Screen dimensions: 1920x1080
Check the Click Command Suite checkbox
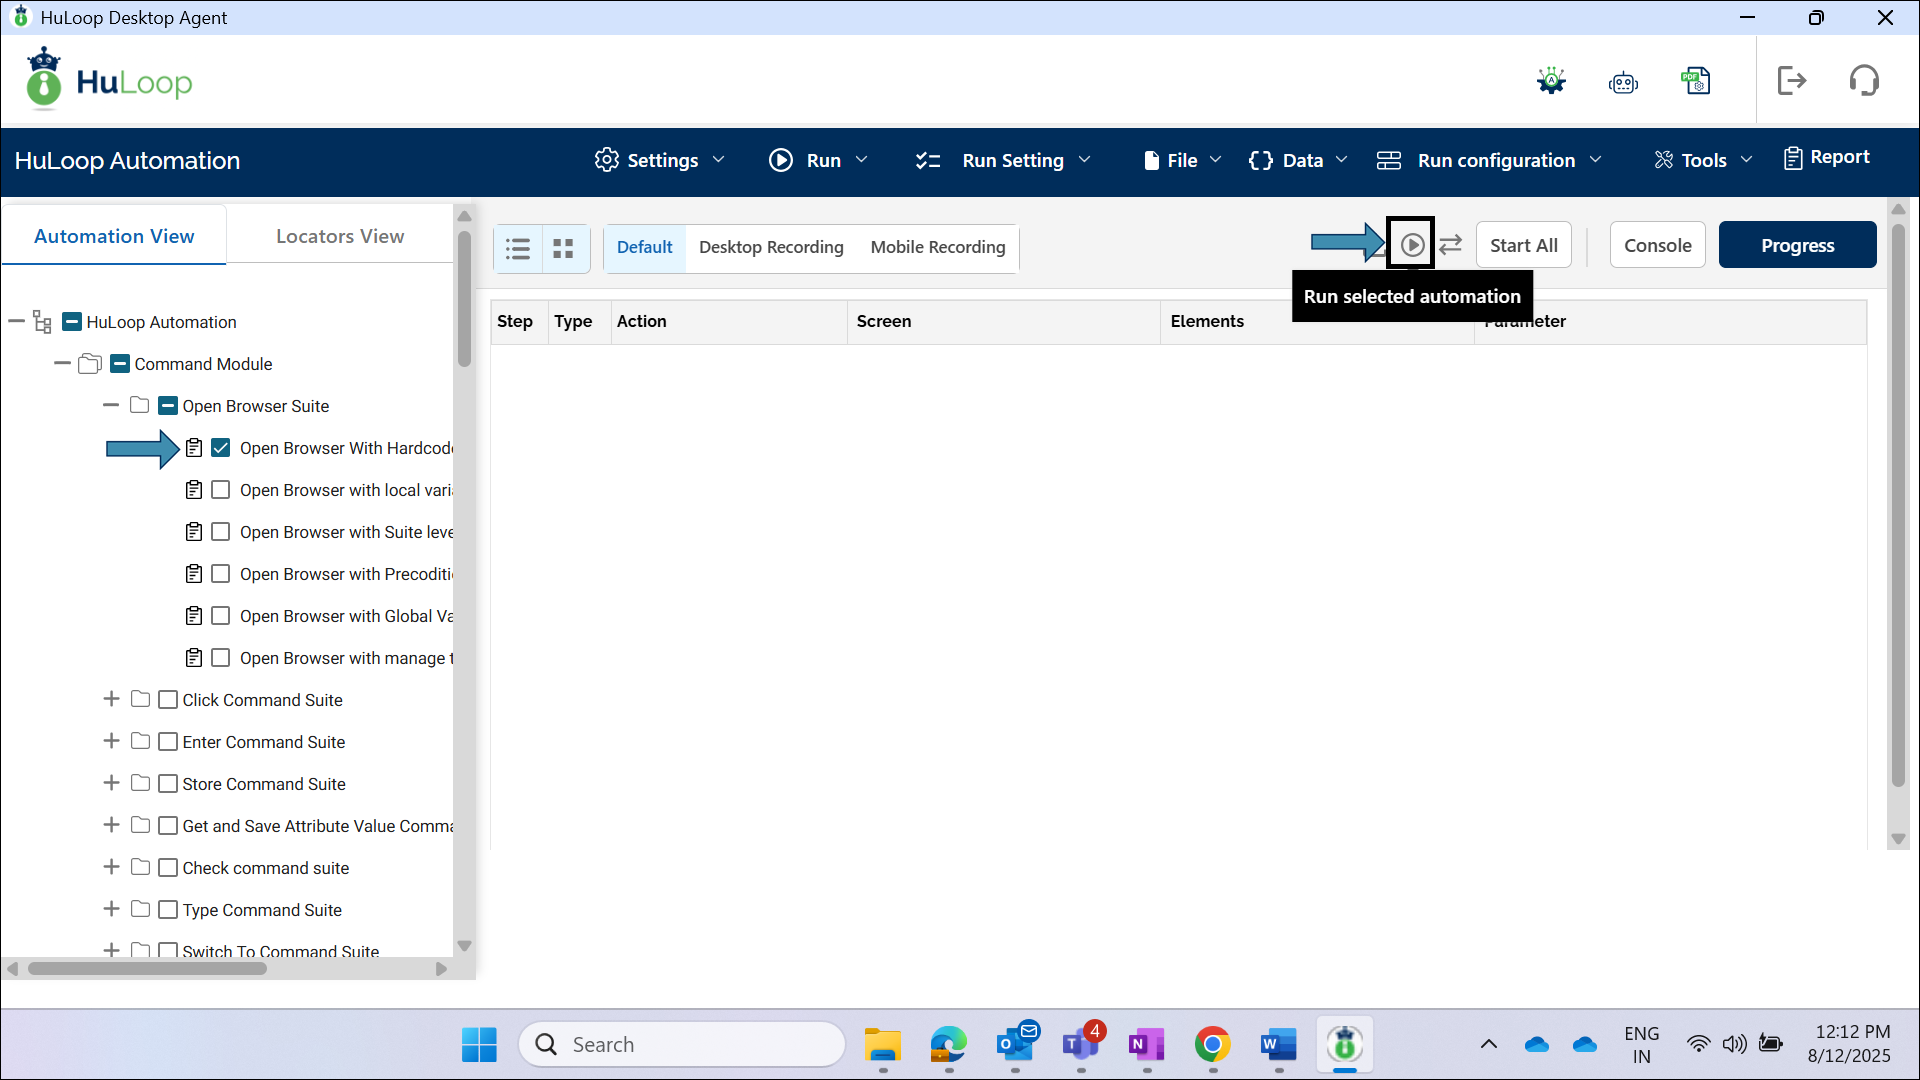168,700
